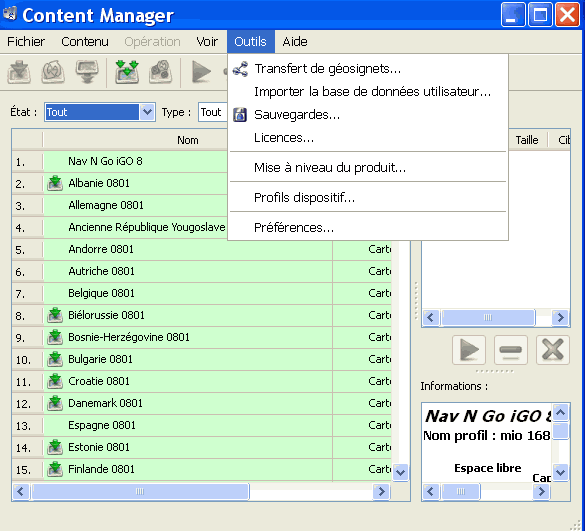Select Importer la base de données utilisateur

coord(368,92)
